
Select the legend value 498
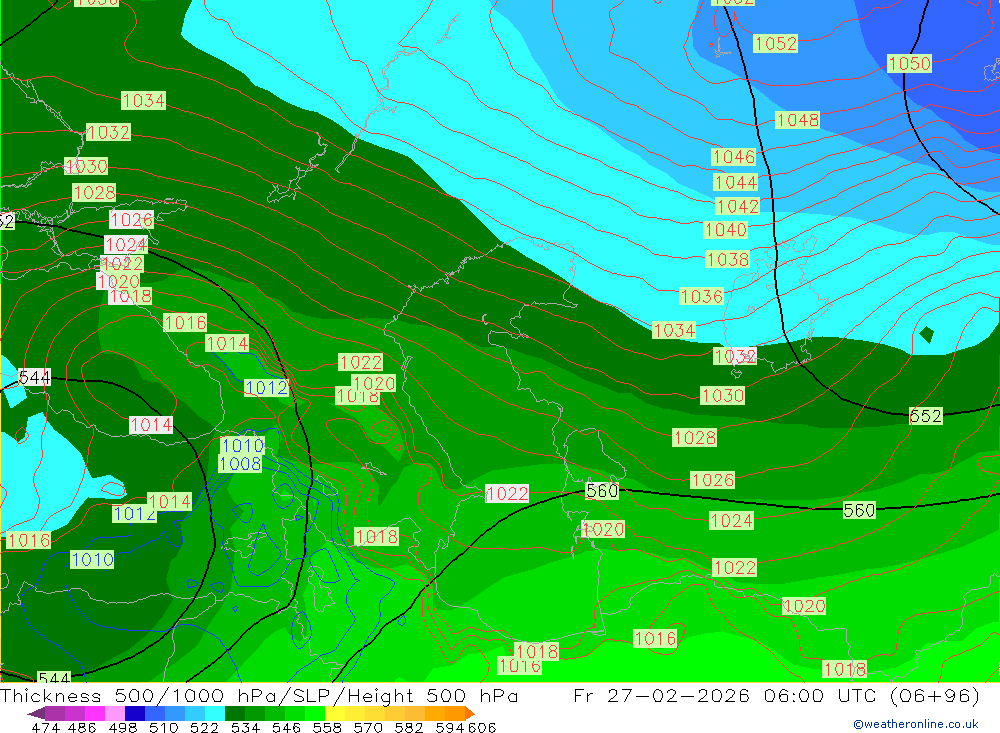click(x=122, y=727)
